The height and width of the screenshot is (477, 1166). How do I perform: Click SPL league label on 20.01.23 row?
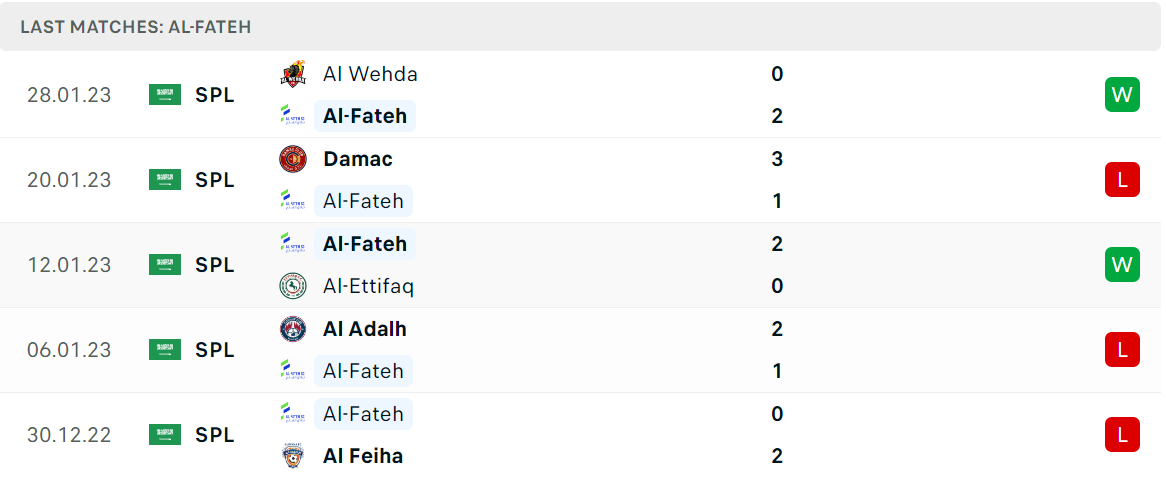[215, 180]
